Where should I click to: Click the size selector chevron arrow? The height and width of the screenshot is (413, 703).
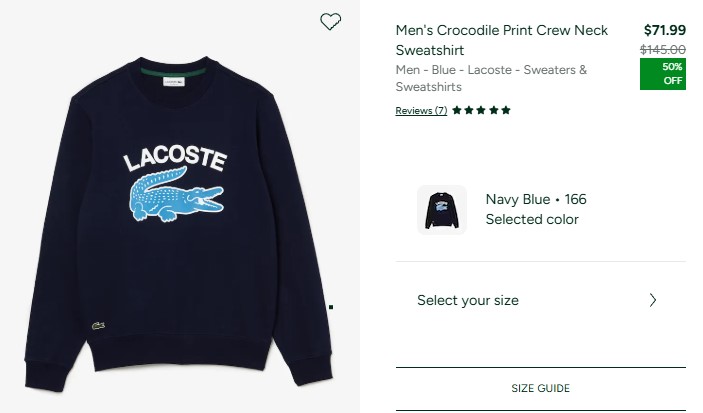[x=653, y=300]
